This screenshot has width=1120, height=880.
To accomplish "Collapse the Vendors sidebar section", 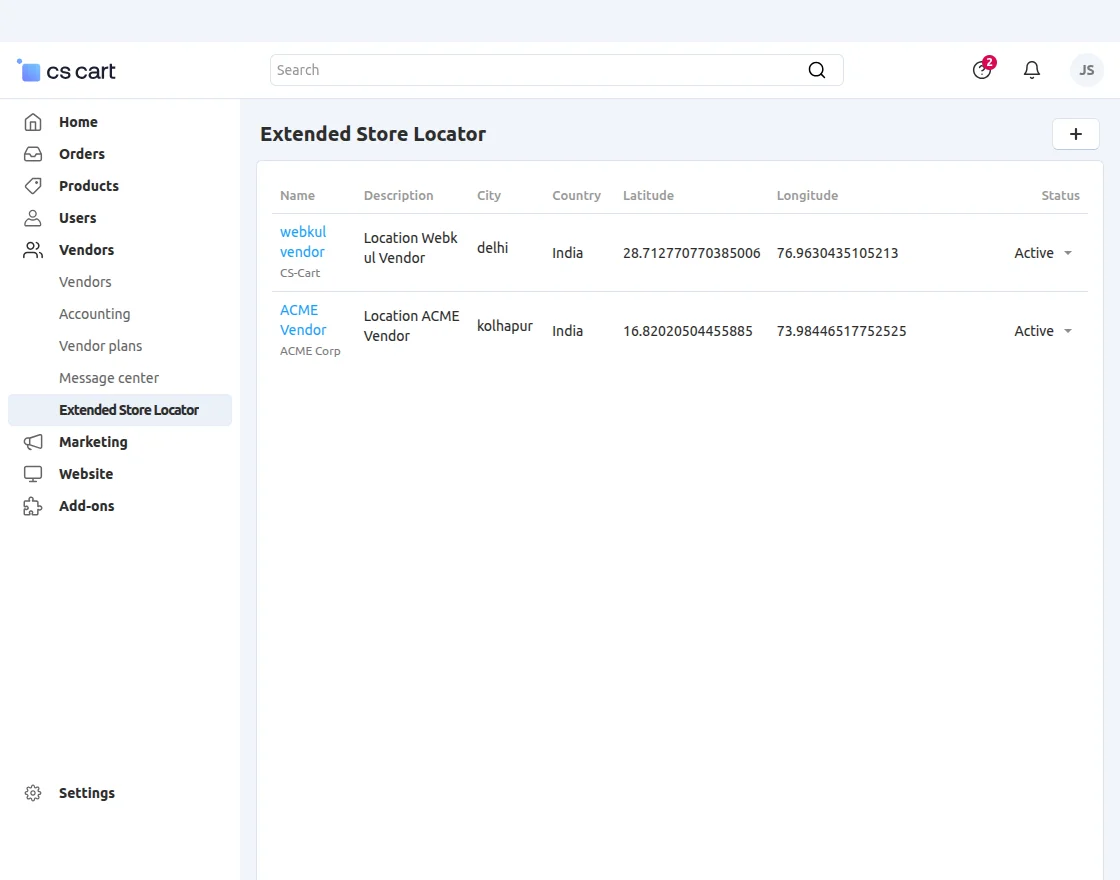I will (86, 250).
